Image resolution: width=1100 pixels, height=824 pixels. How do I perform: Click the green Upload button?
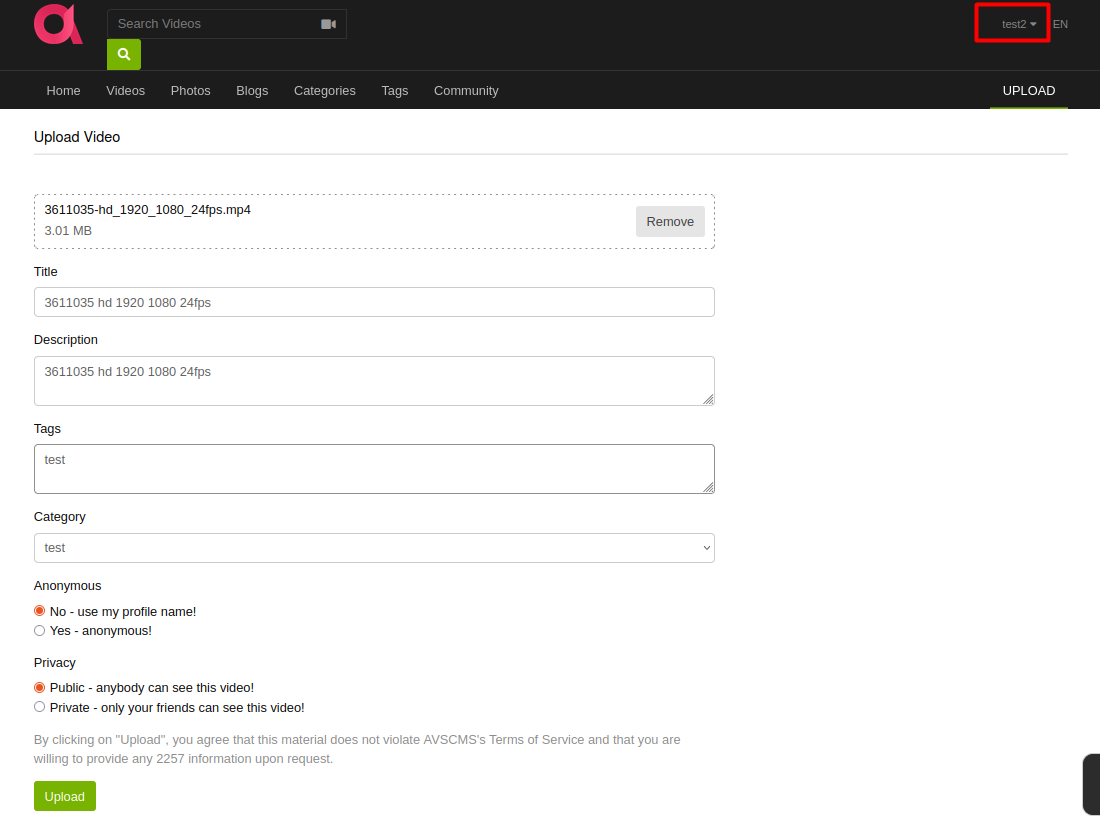(x=64, y=796)
